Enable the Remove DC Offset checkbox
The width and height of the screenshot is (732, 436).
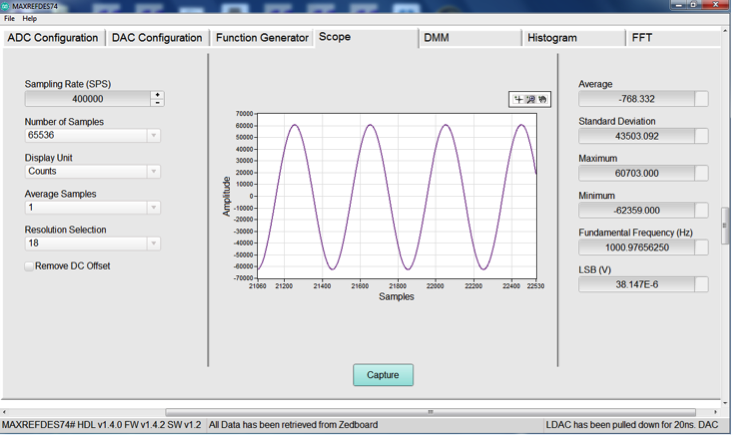29,266
